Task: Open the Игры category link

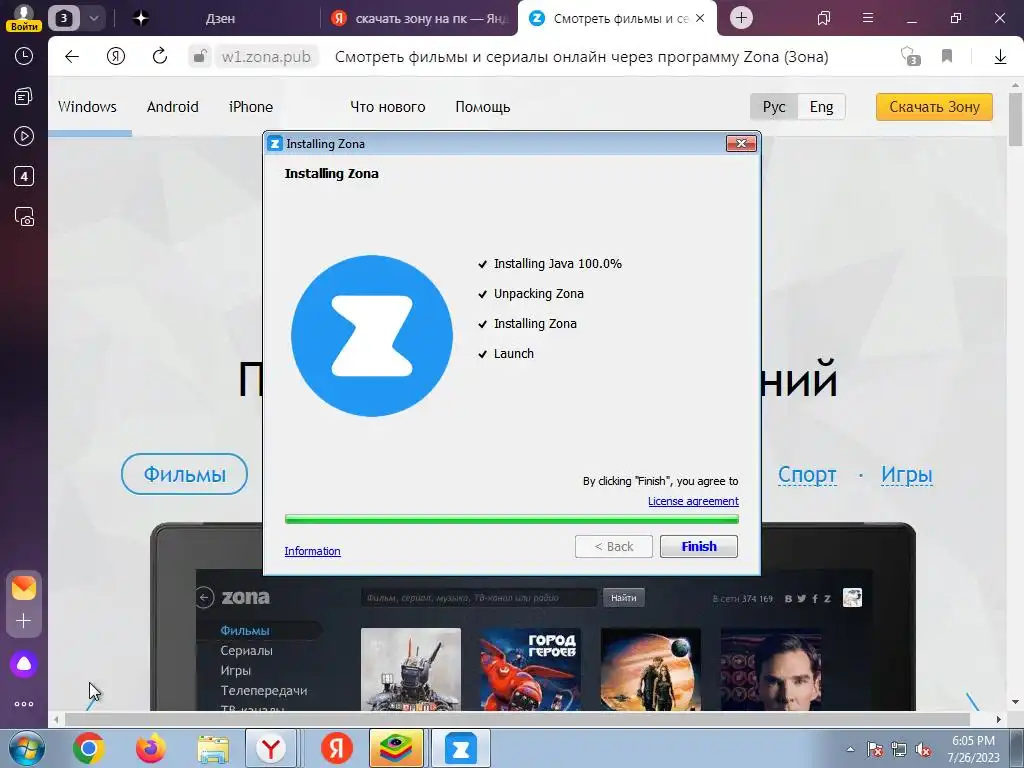Action: pos(906,475)
